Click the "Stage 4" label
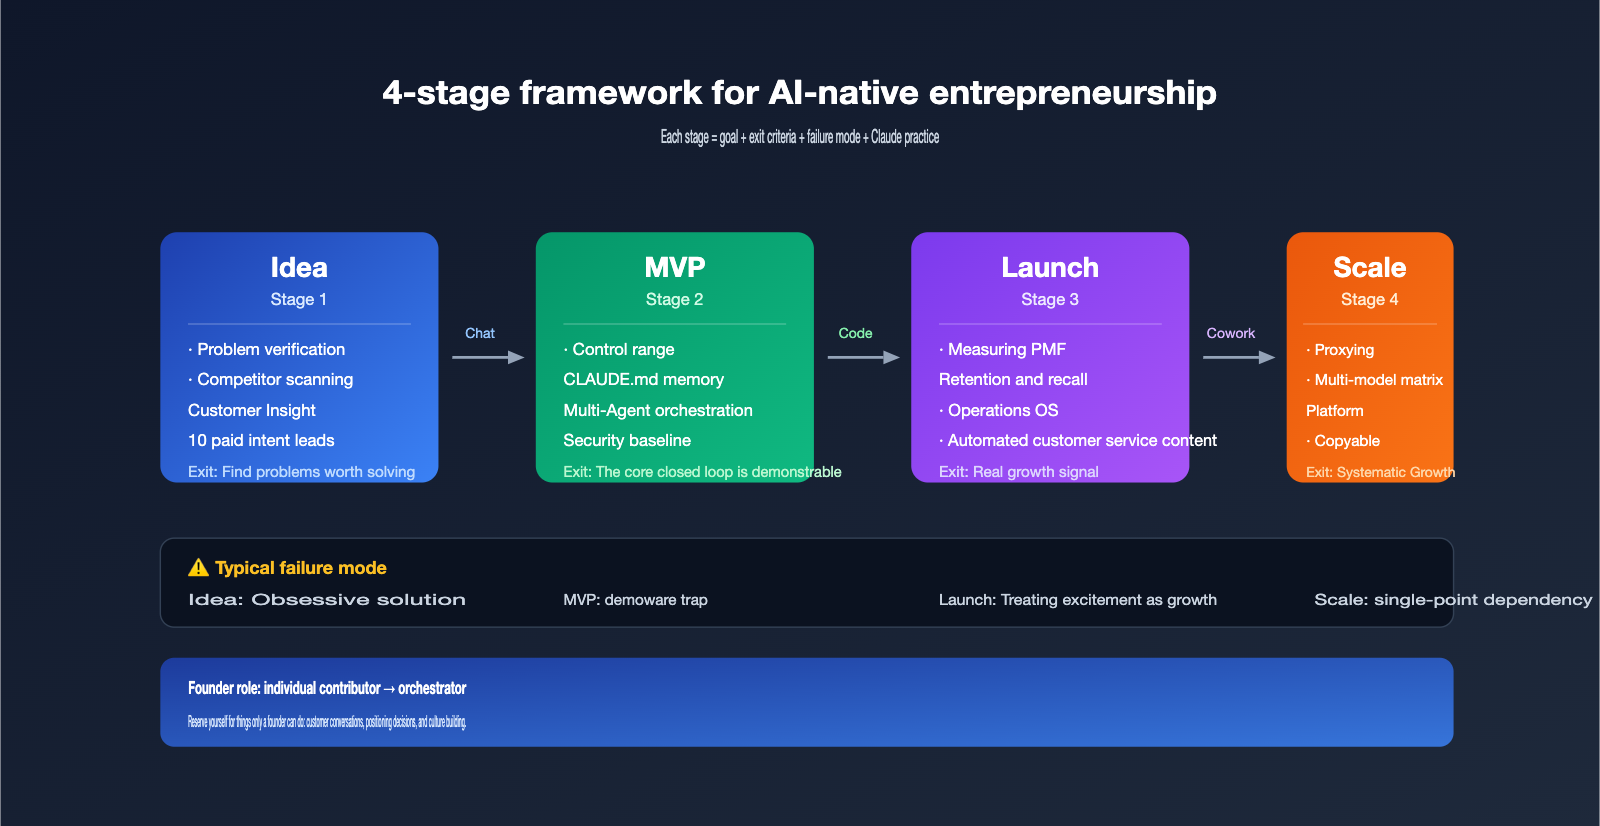This screenshot has height=826, width=1600. [x=1370, y=299]
